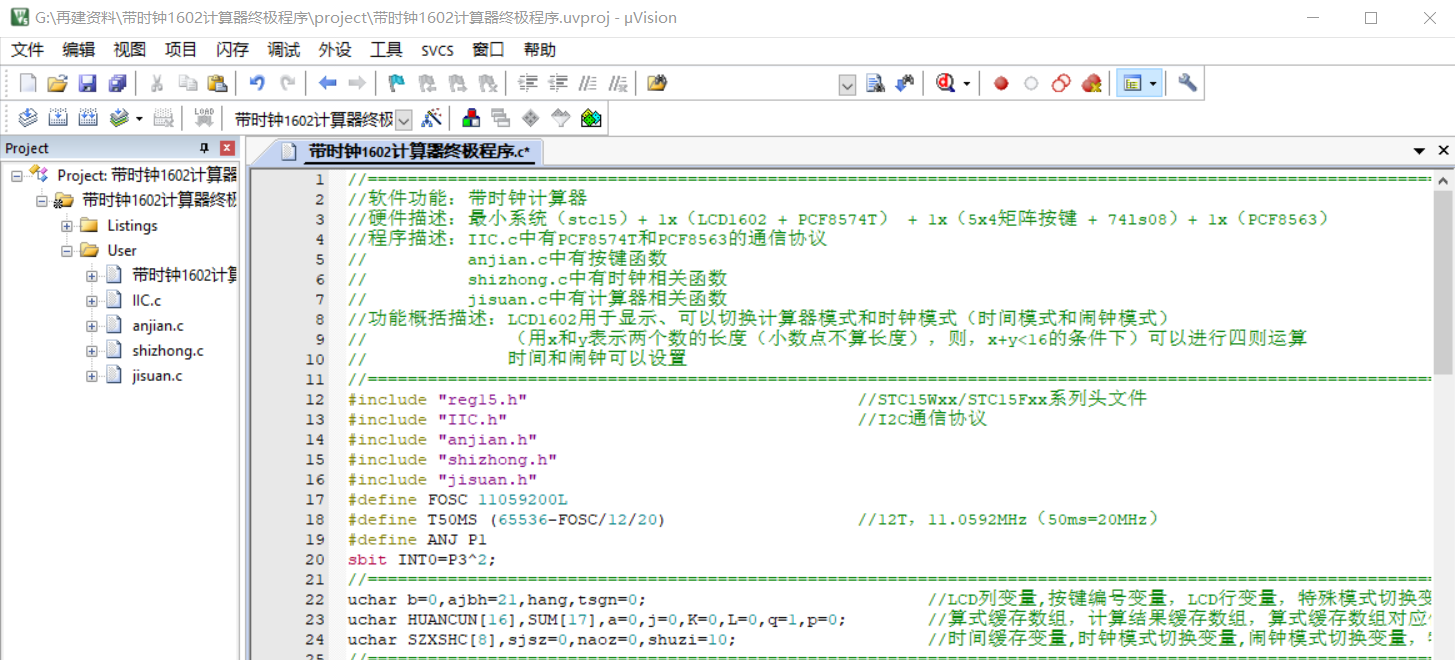Open the 项目 menu
This screenshot has width=1455, height=660.
[x=181, y=50]
